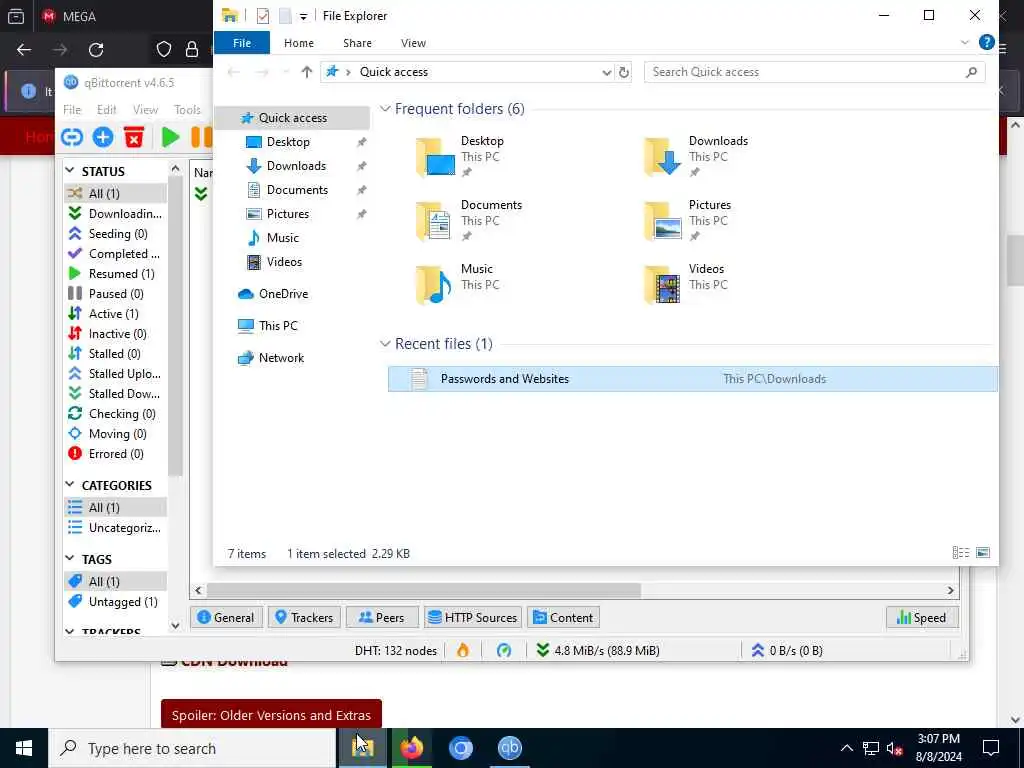Open qBittorrent View menu
Image resolution: width=1024 pixels, height=768 pixels.
coord(145,110)
